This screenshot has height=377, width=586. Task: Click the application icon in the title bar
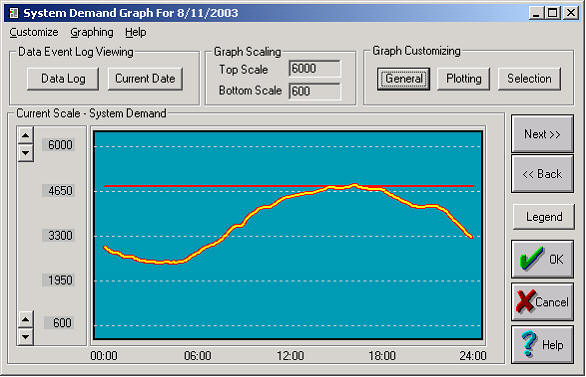pyautogui.click(x=14, y=13)
